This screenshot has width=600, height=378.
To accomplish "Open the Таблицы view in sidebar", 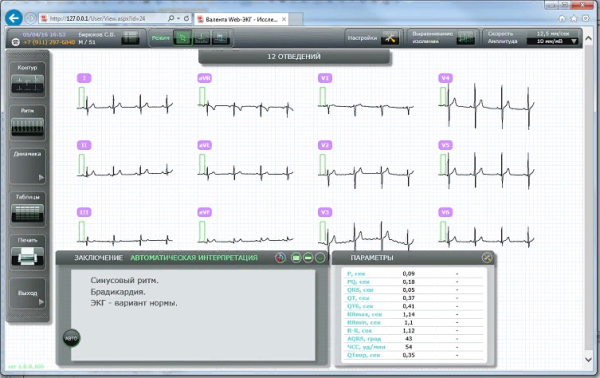I will point(27,209).
